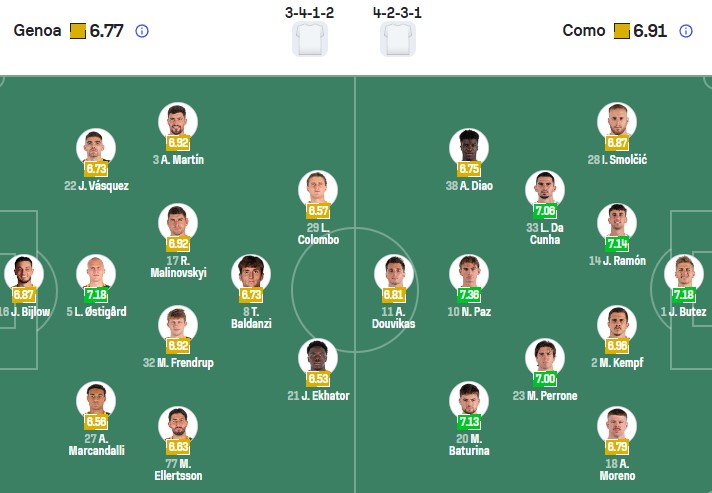This screenshot has height=493, width=712.
Task: Click A. Douvikas player photo
Action: [x=394, y=273]
